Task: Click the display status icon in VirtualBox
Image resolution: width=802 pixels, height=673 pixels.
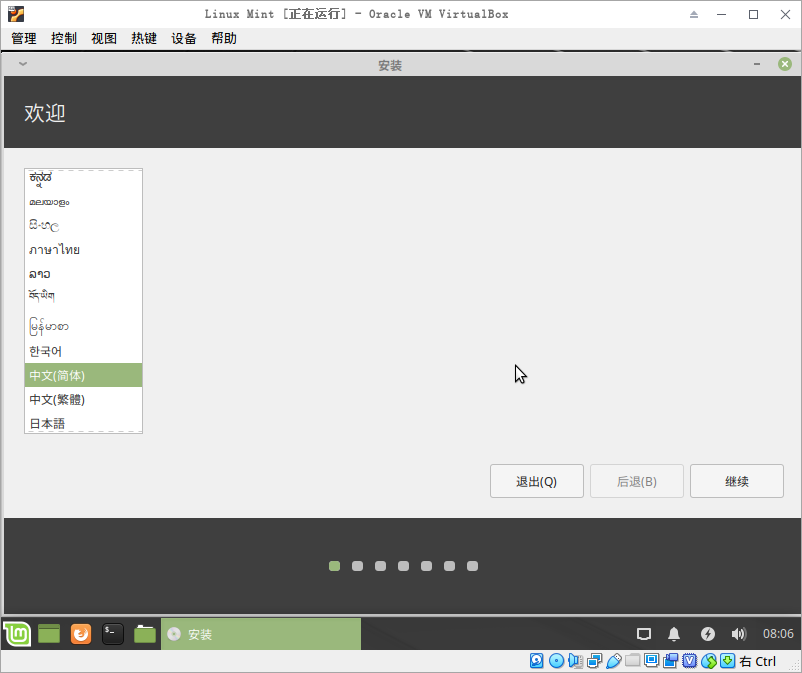Action: 649,660
